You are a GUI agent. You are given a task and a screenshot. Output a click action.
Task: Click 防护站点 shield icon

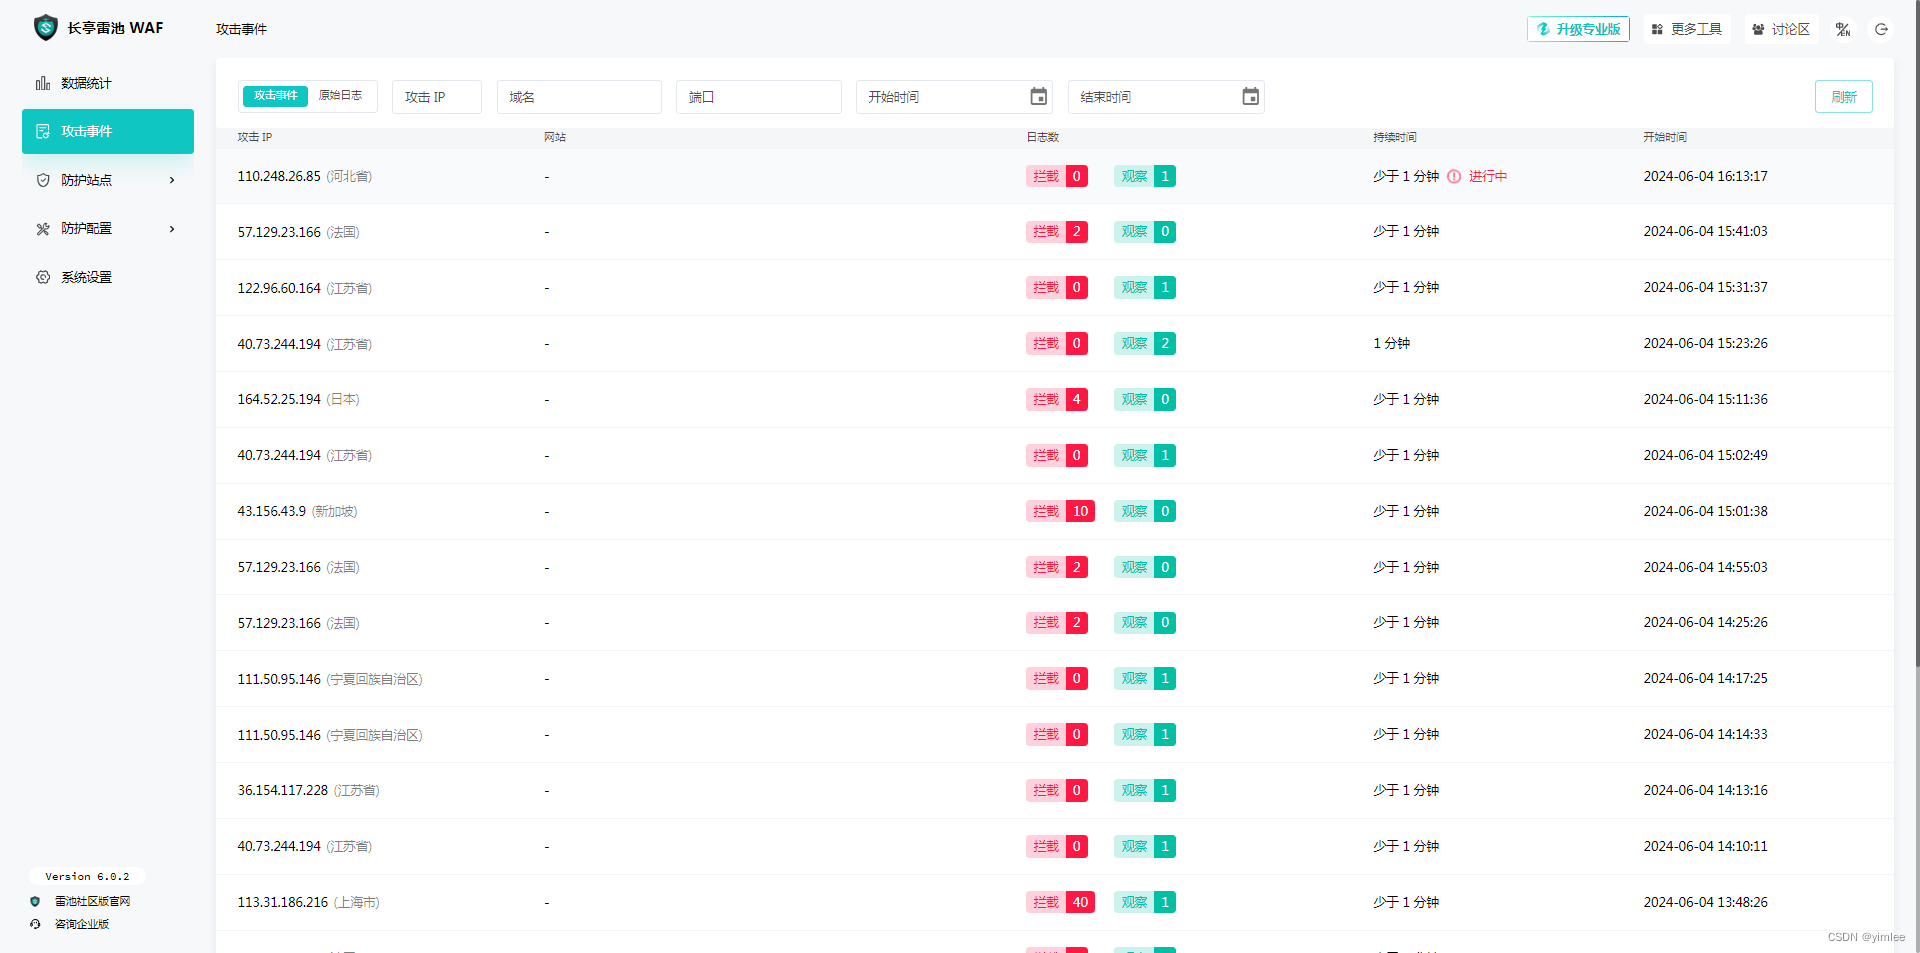click(43, 180)
